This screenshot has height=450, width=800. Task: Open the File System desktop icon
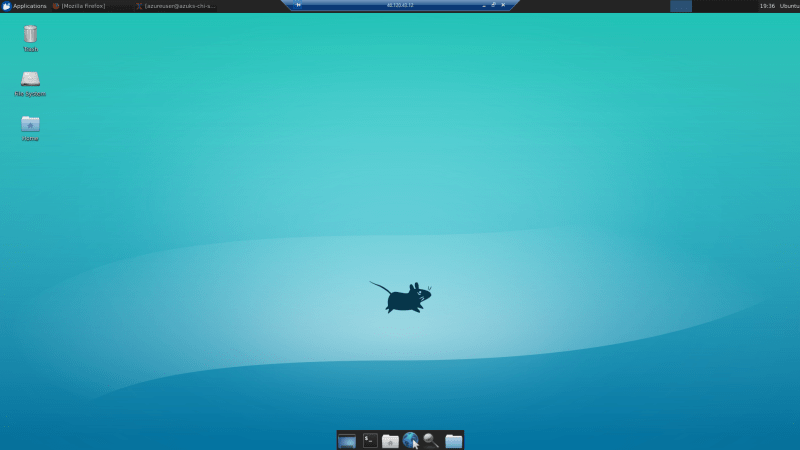[x=30, y=84]
